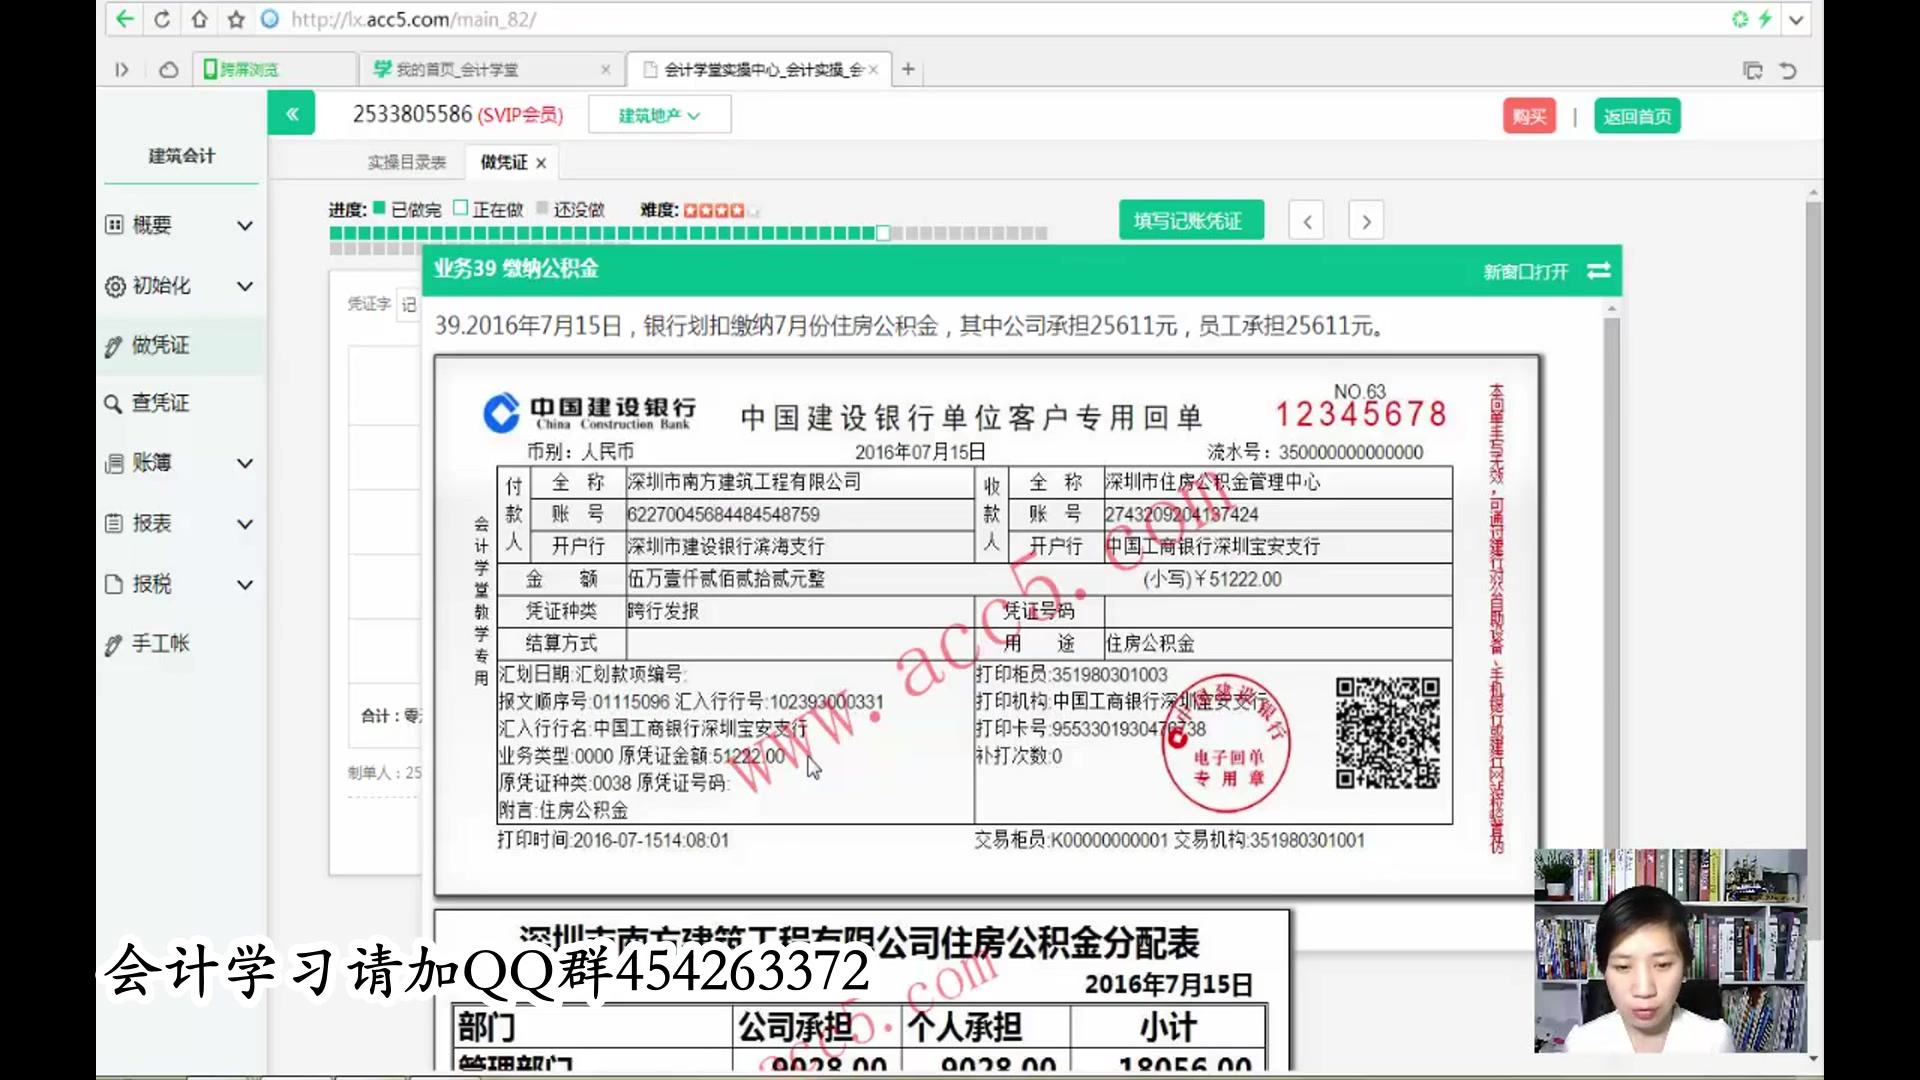The image size is (1920, 1080).
Task: Click the 做凭证 pen icon in sidebar
Action: point(115,345)
